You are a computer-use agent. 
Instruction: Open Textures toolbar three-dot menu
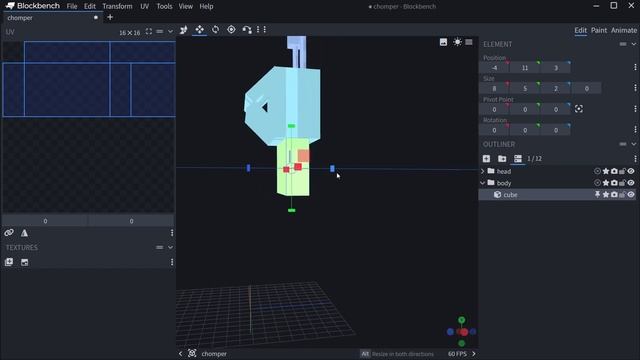(x=172, y=262)
